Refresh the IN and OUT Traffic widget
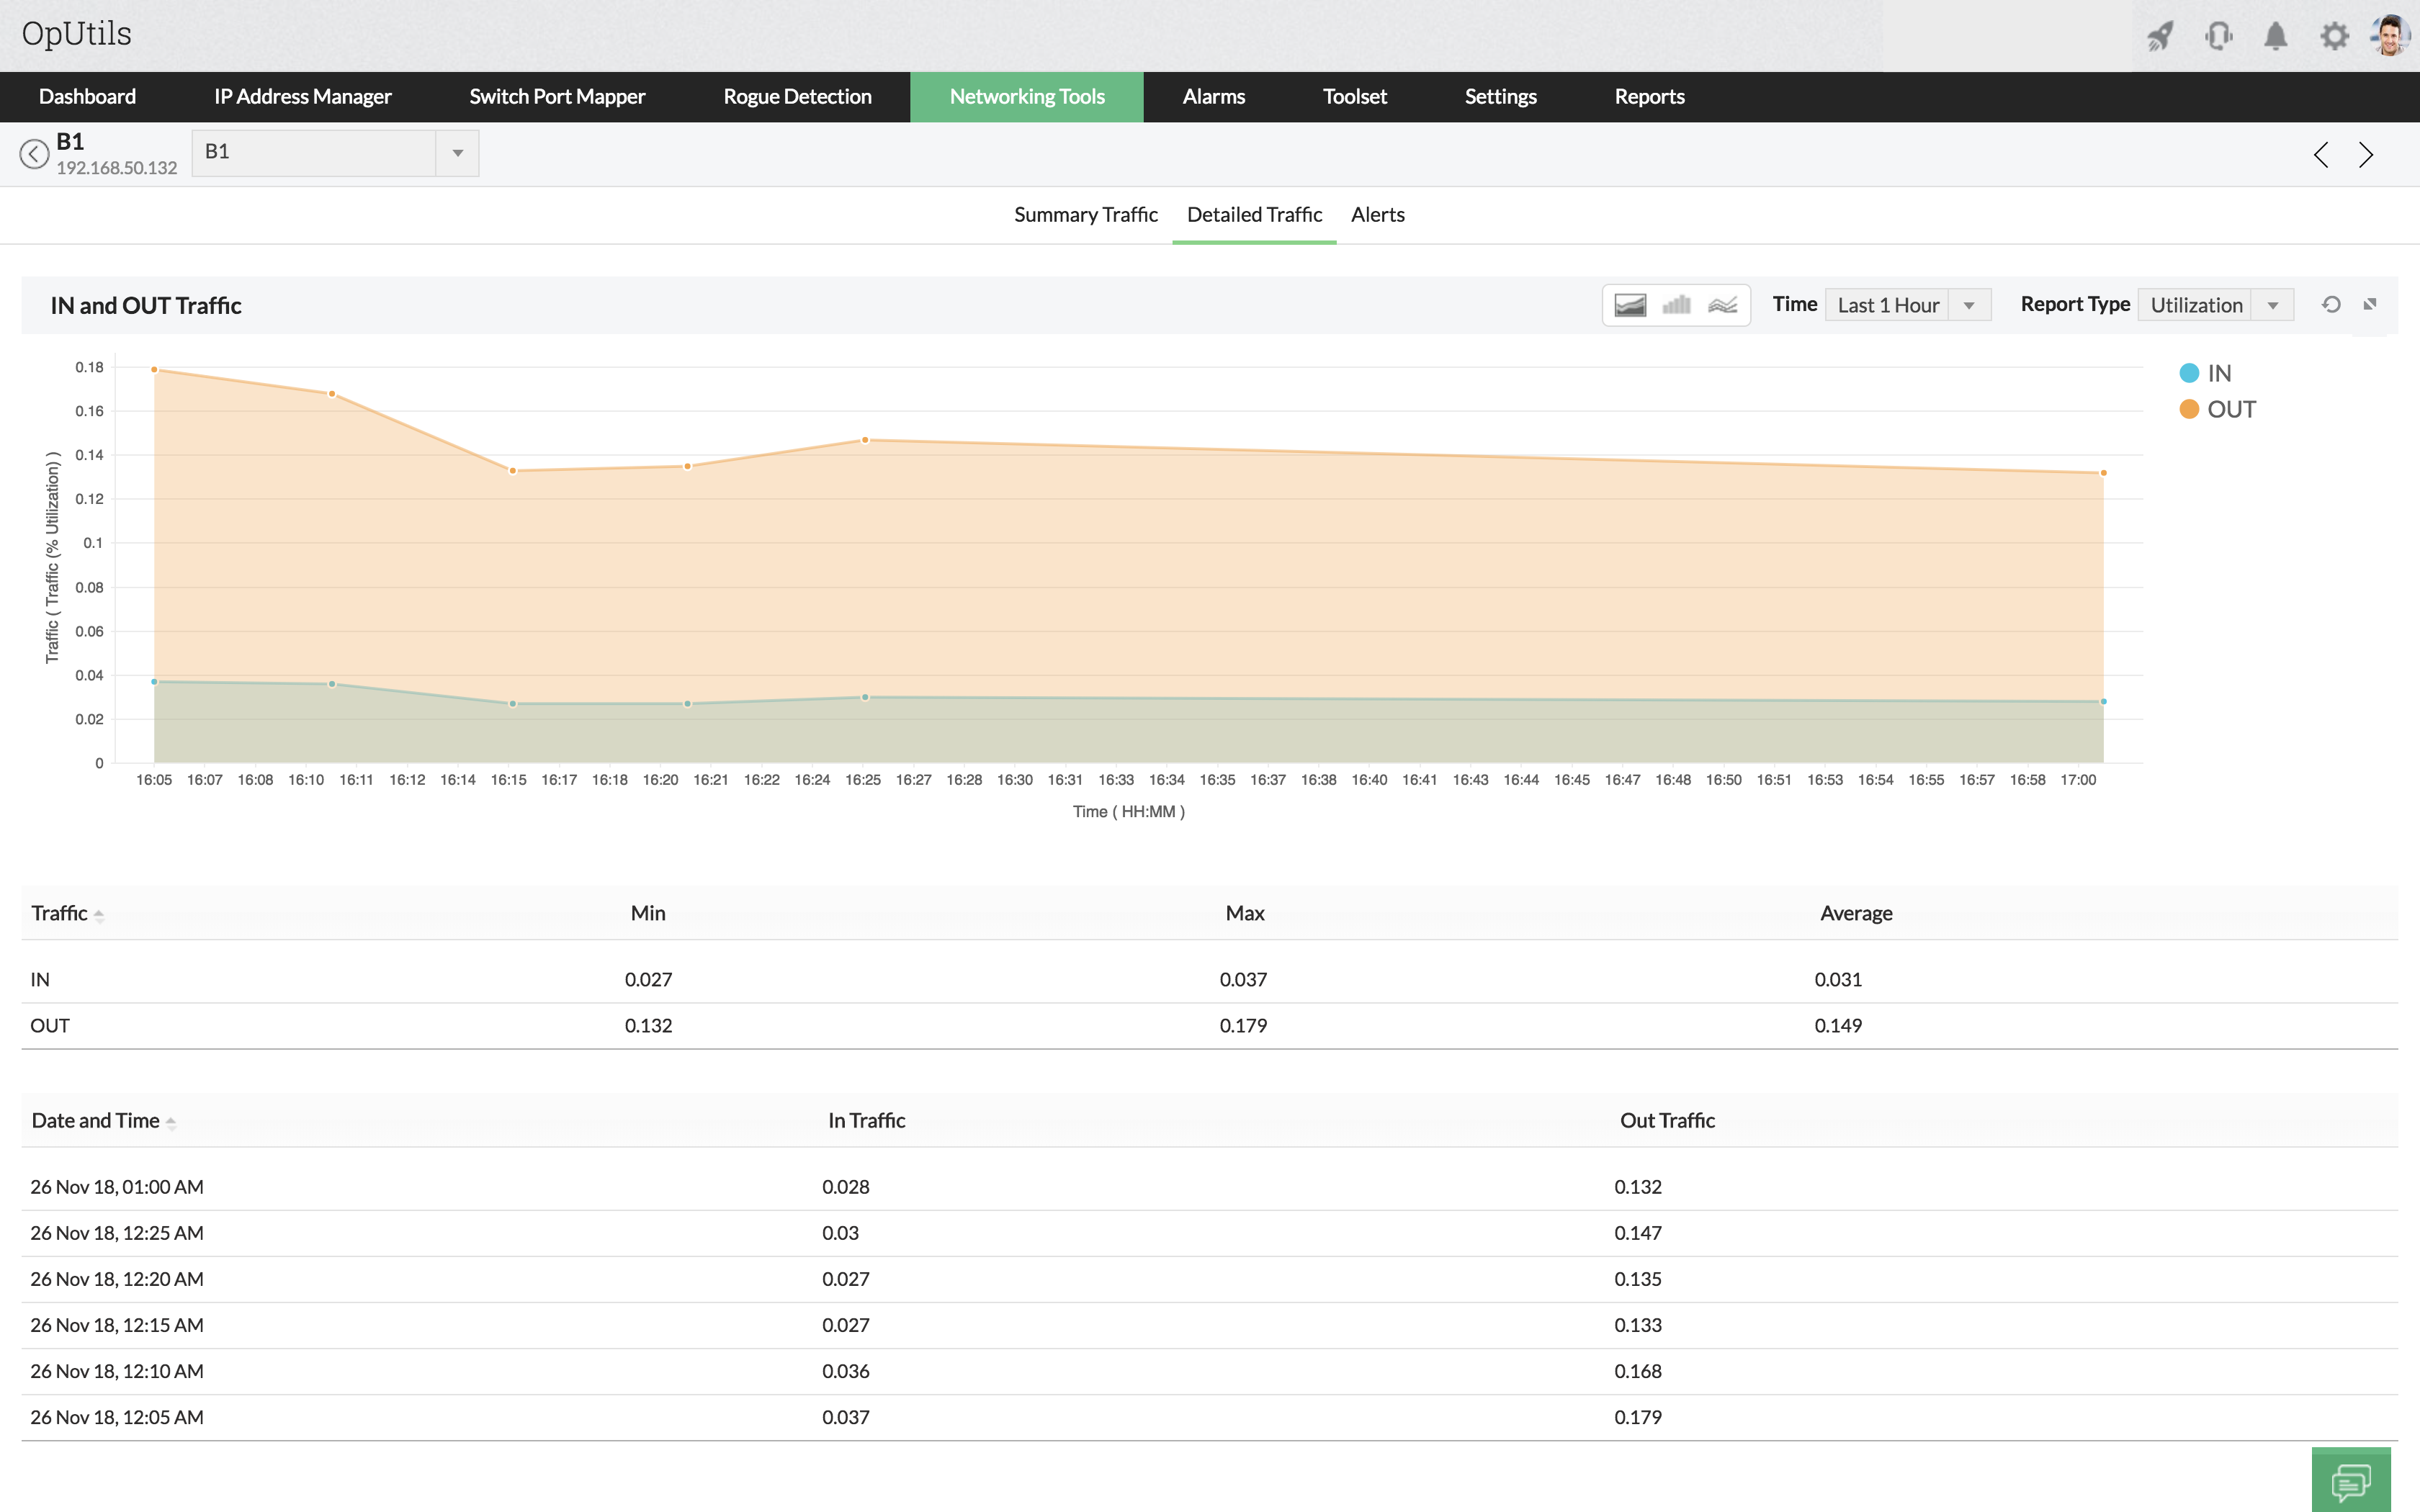This screenshot has width=2420, height=1512. (2331, 305)
